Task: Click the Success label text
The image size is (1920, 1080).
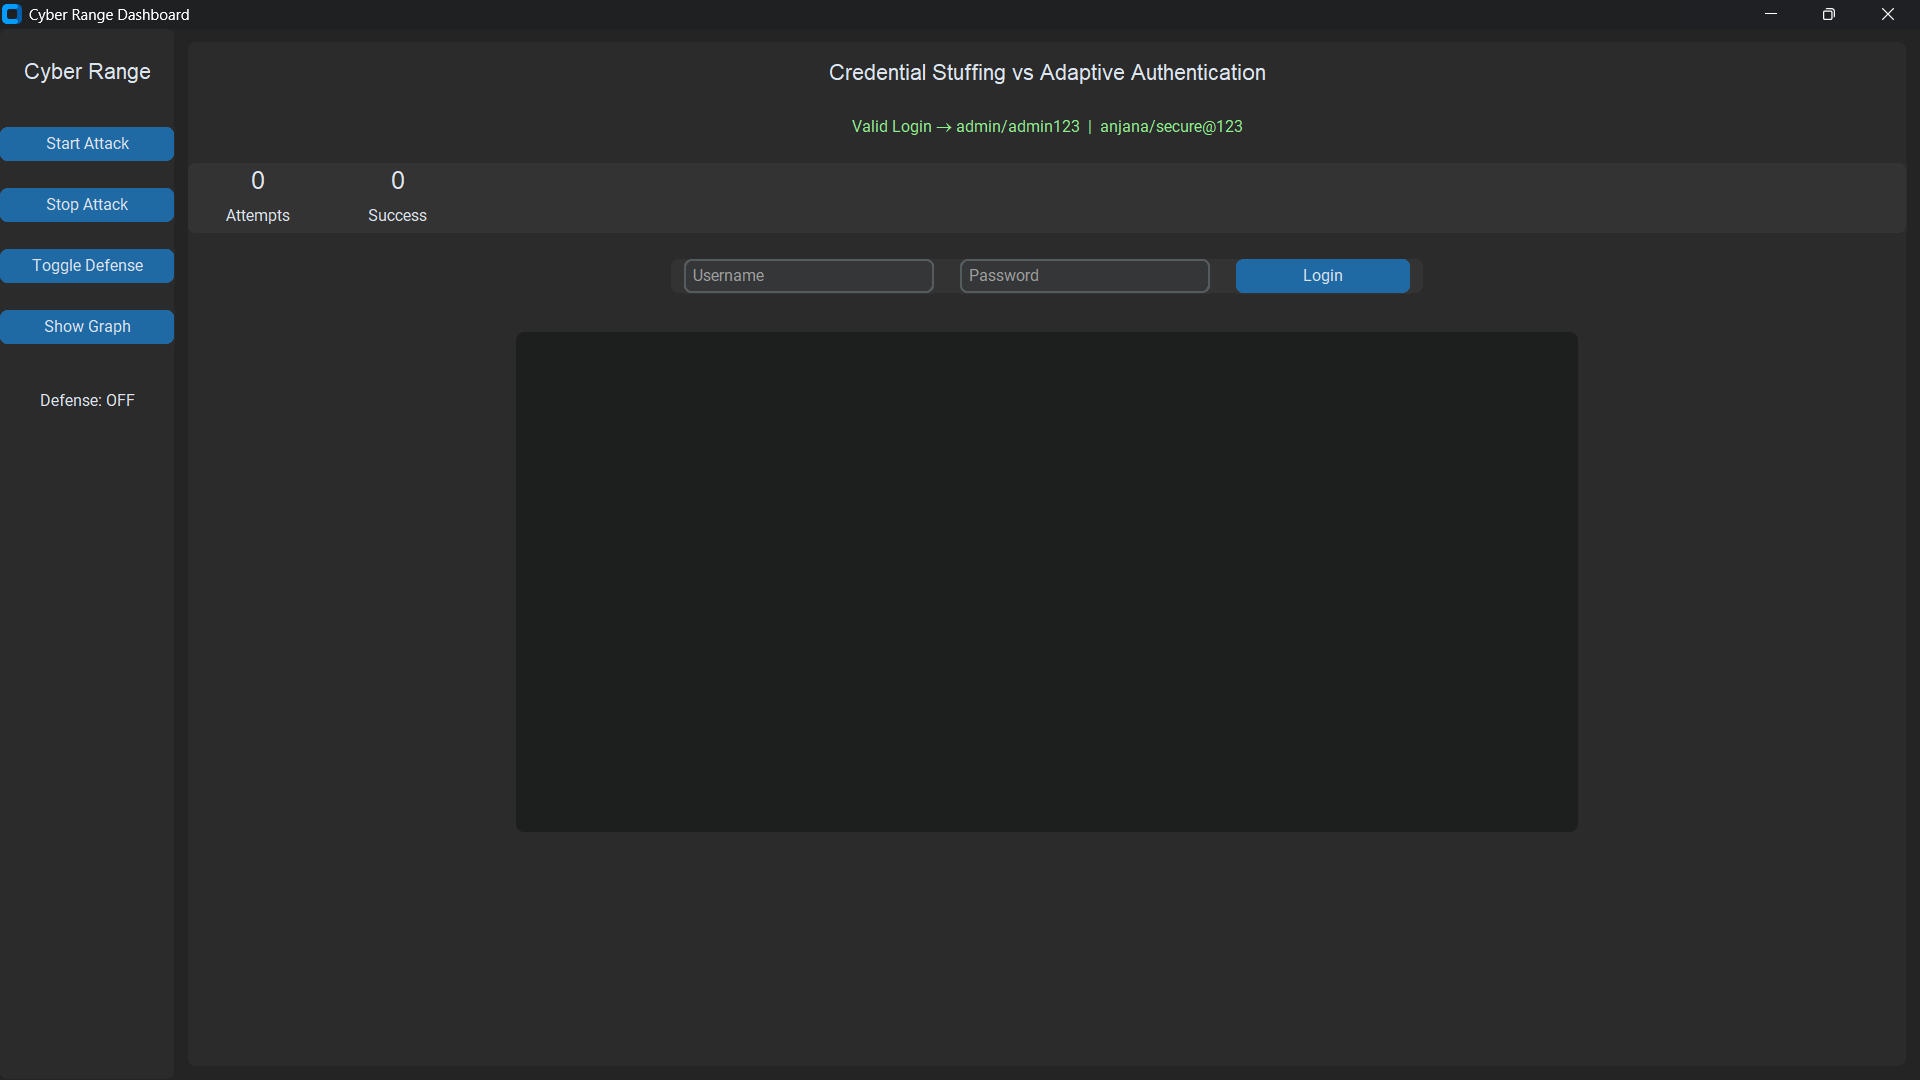Action: tap(397, 216)
